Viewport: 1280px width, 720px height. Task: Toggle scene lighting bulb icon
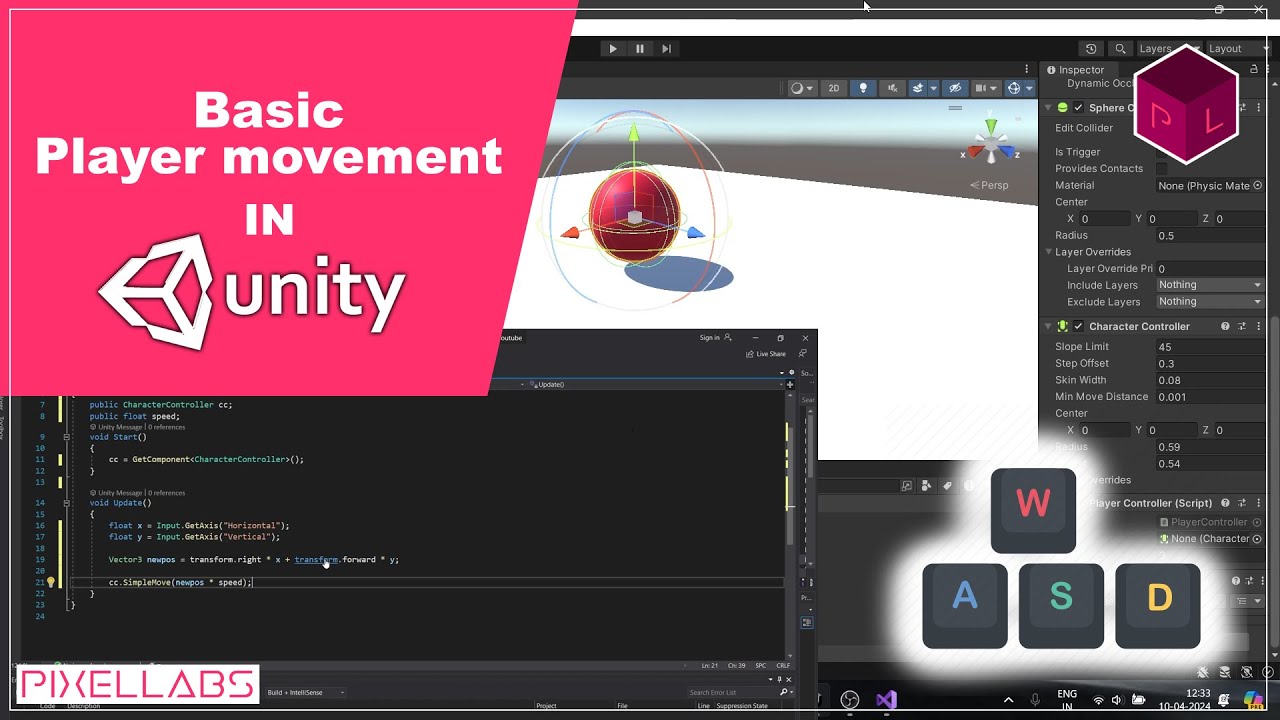(863, 88)
